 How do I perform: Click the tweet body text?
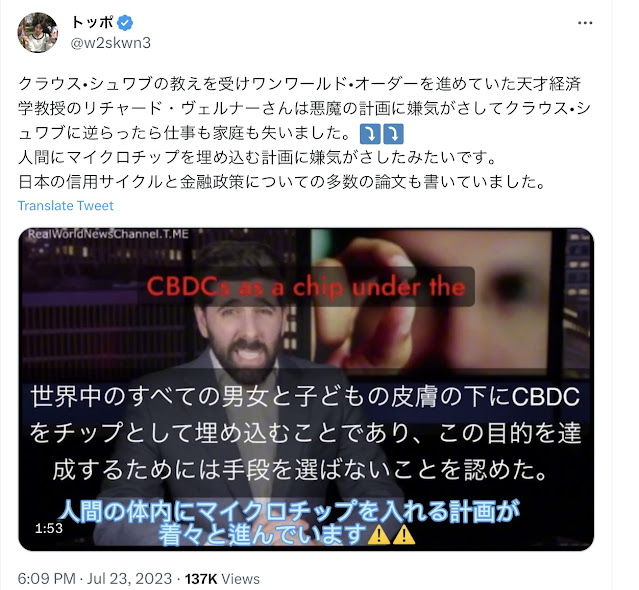[x=304, y=133]
